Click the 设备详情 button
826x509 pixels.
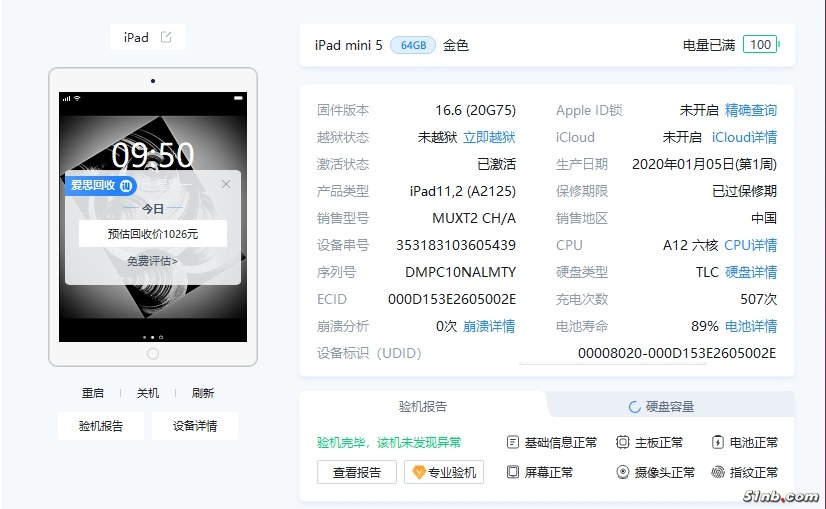(x=195, y=425)
